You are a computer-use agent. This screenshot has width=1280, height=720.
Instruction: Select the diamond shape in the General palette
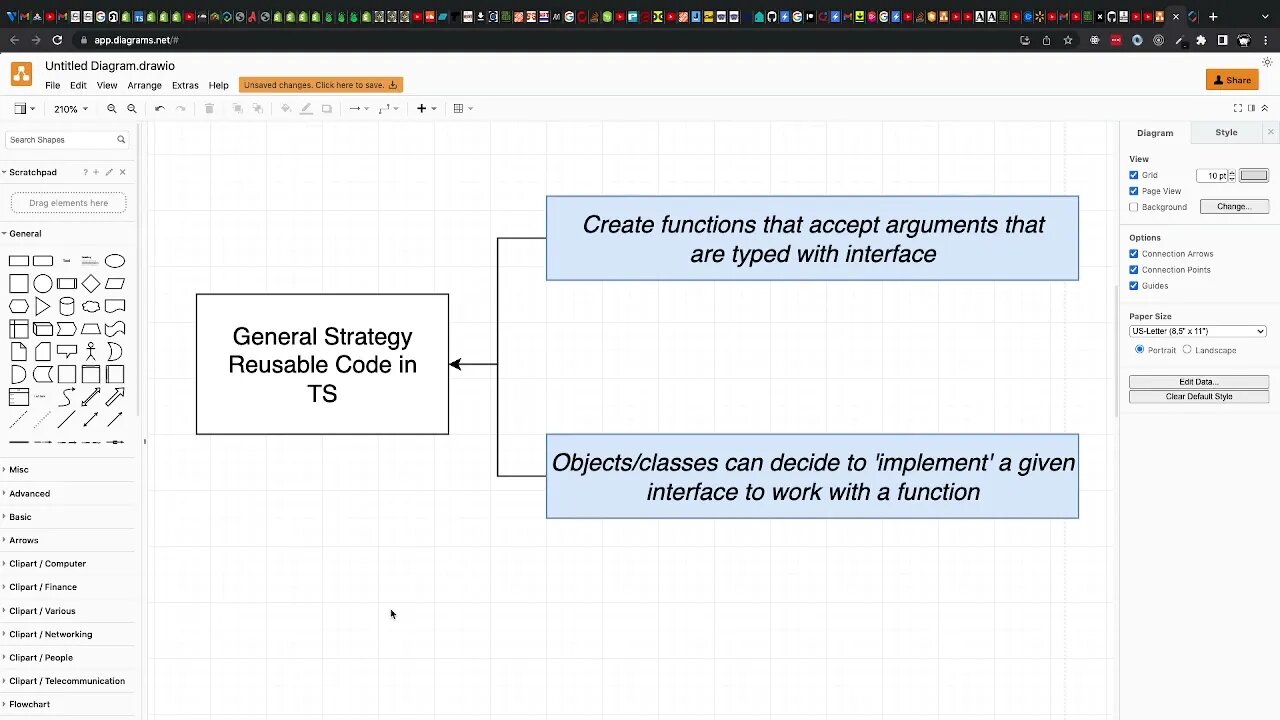[x=91, y=284]
